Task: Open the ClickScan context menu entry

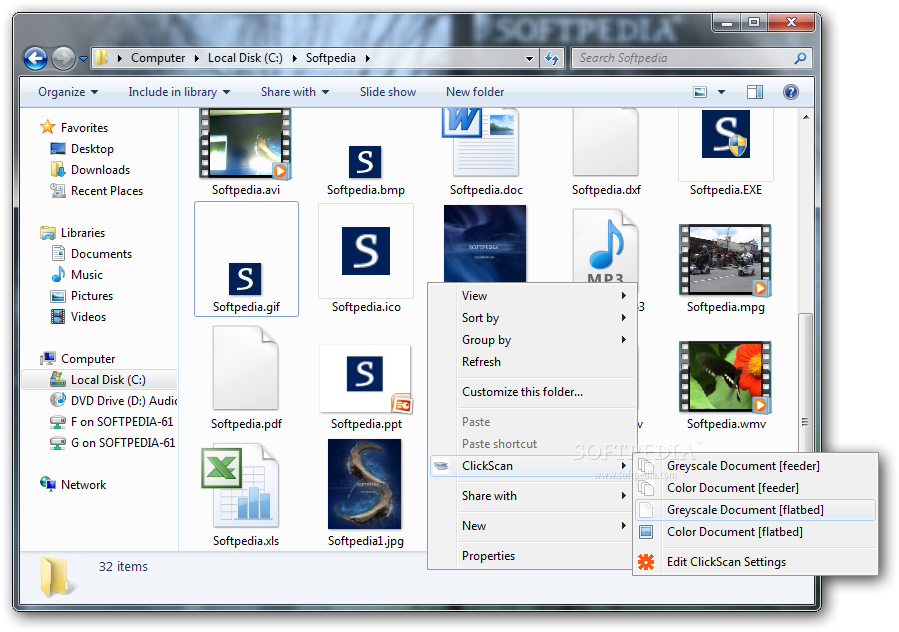Action: tap(530, 466)
